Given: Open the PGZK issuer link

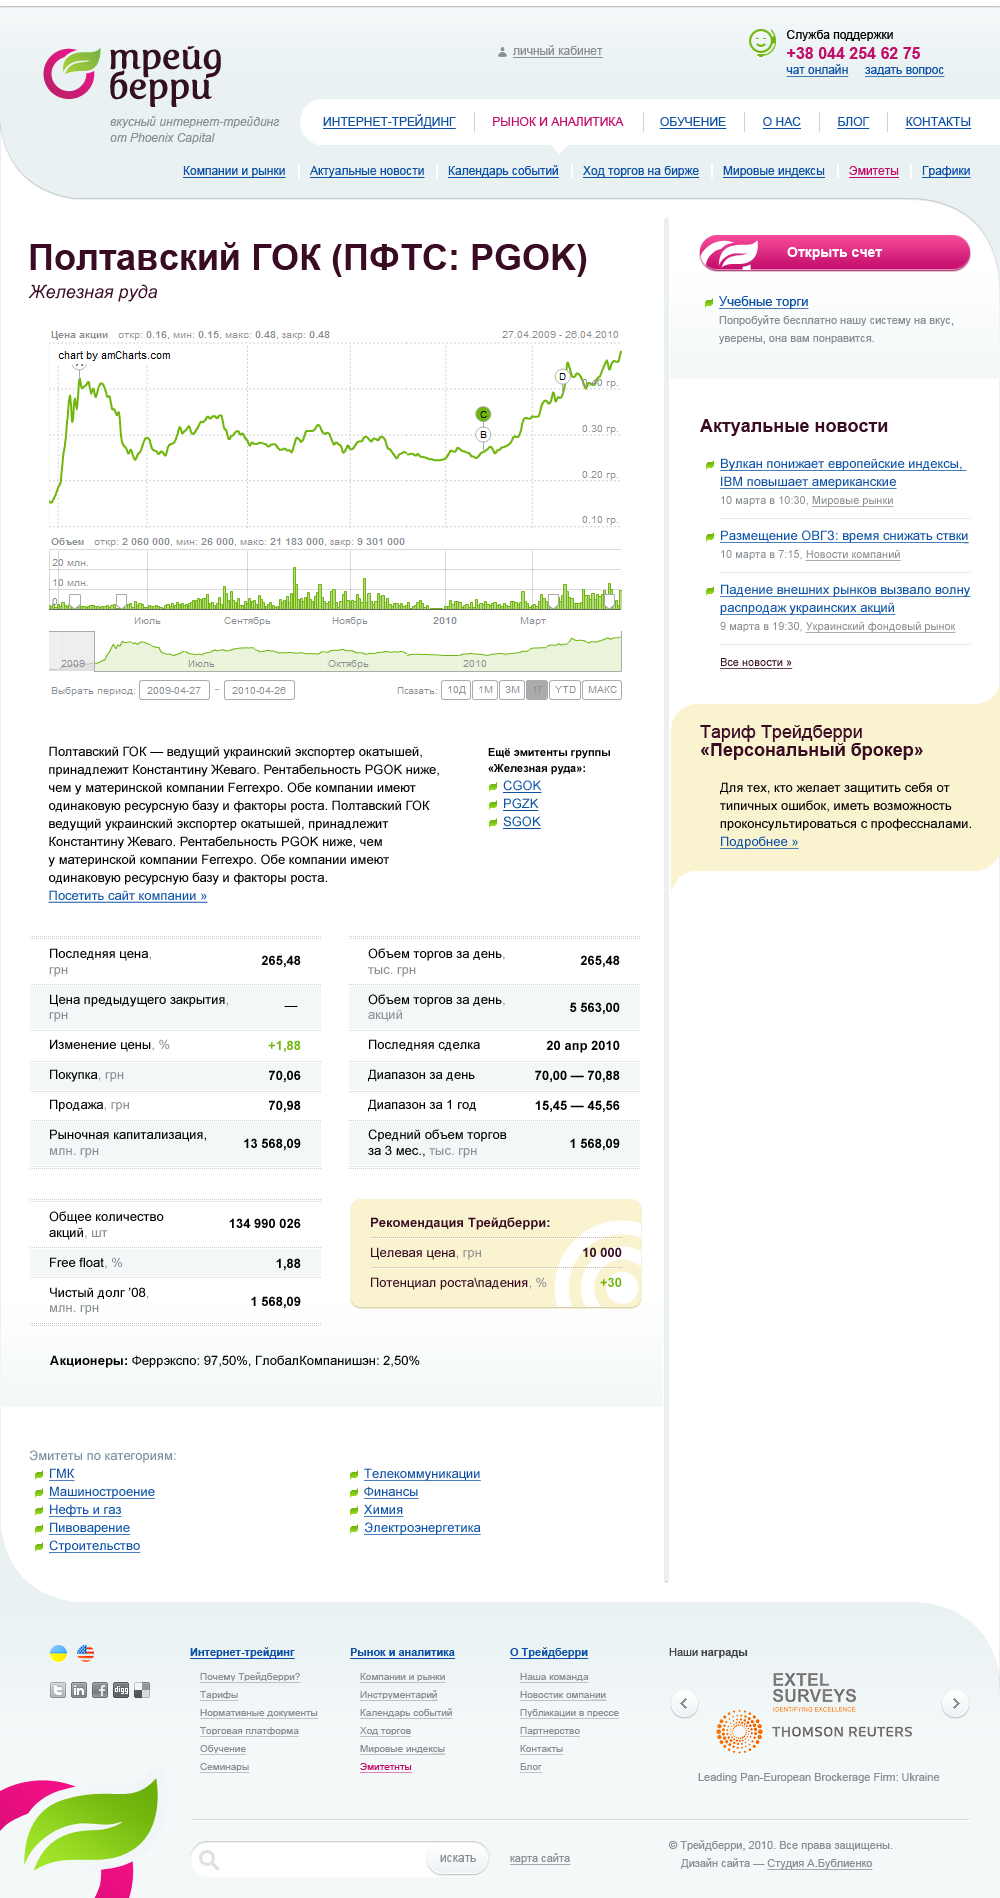Looking at the screenshot, I should point(521,804).
